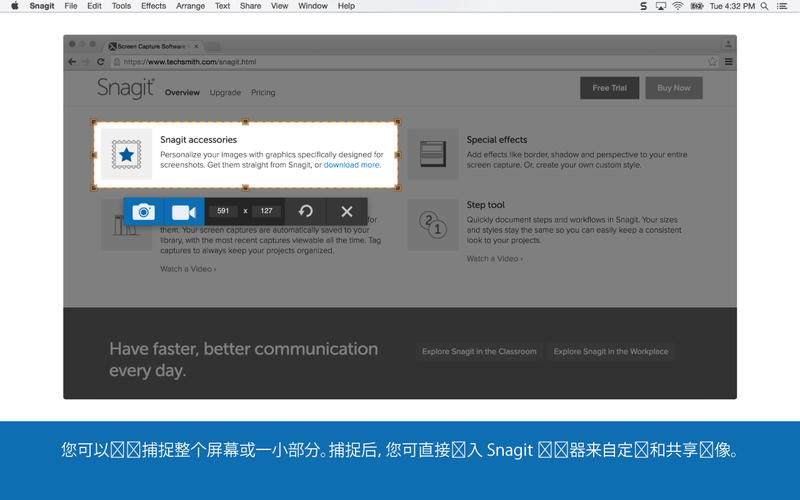Open the browser hamburger menu
The height and width of the screenshot is (500, 800).
coord(729,62)
